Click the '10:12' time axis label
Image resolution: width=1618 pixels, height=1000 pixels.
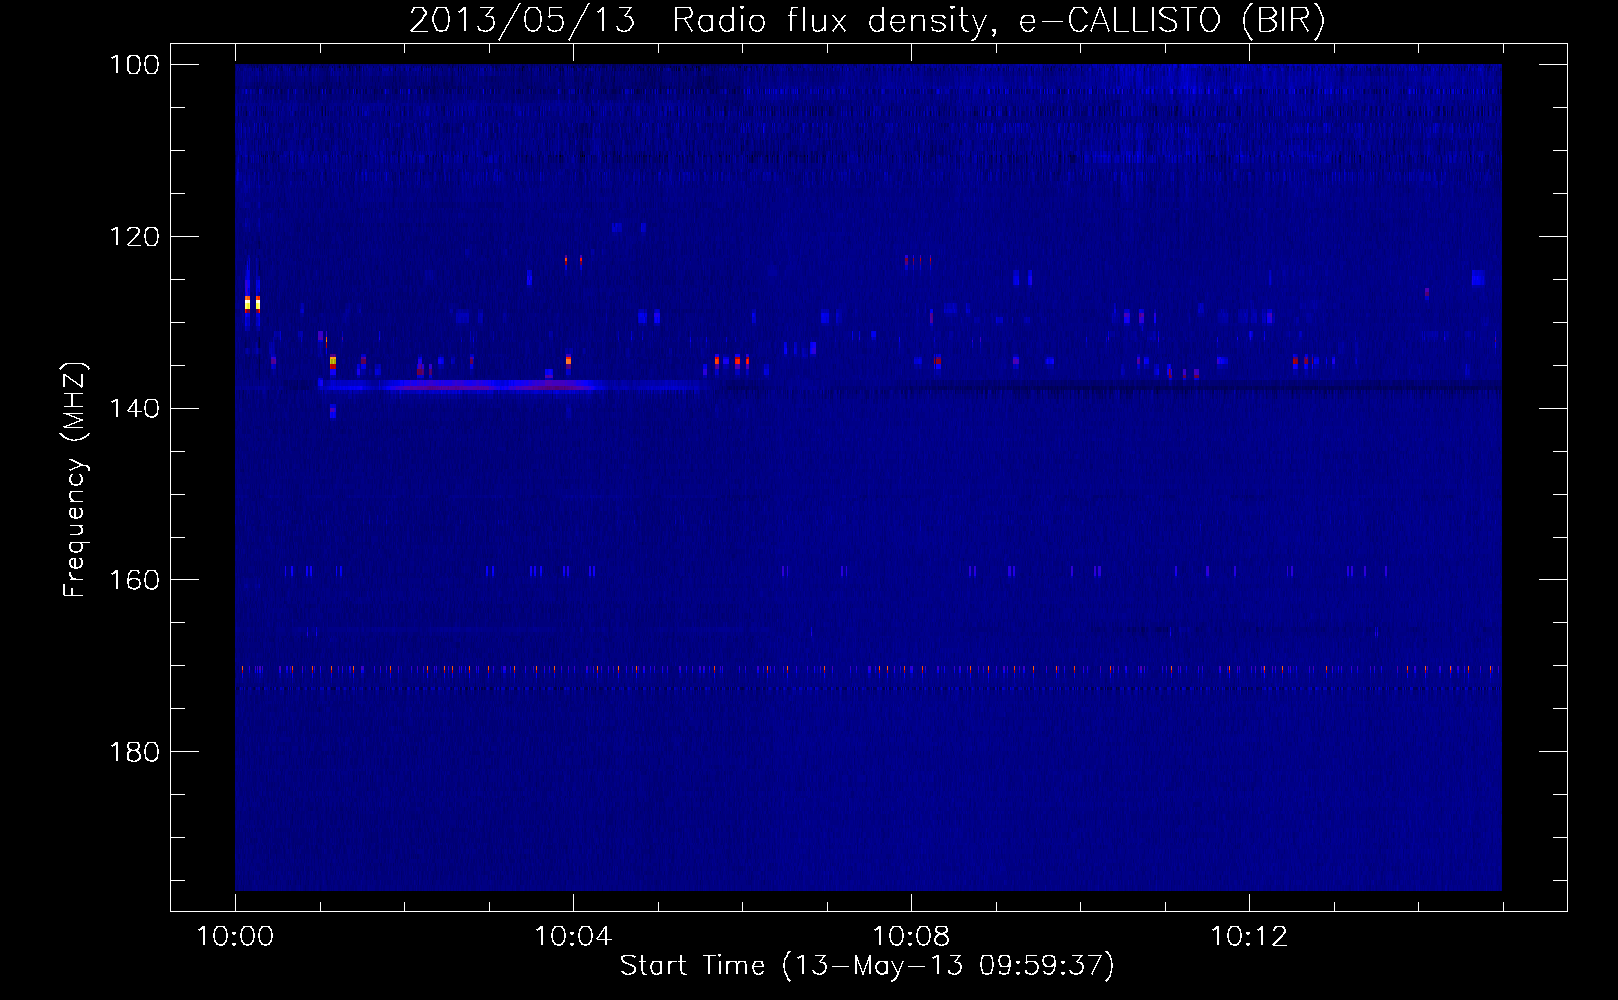(x=1249, y=937)
